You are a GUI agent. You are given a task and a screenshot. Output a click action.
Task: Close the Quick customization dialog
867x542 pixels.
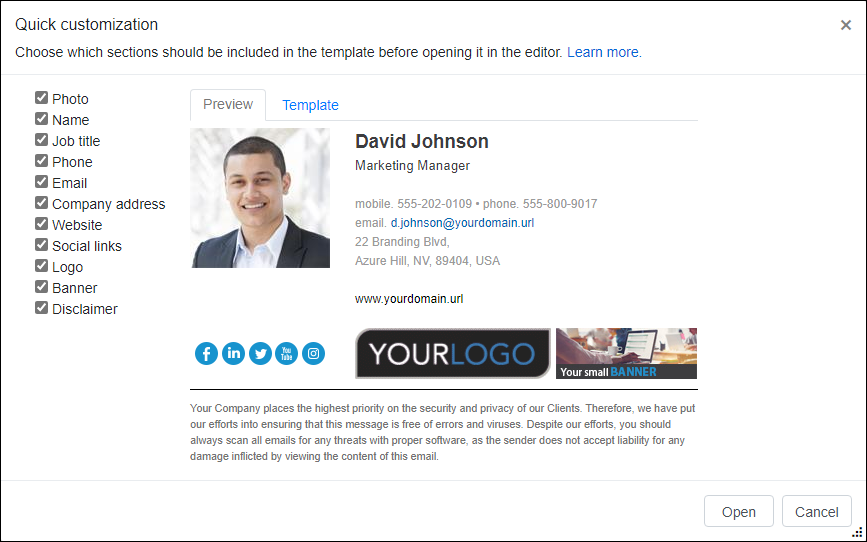845,25
